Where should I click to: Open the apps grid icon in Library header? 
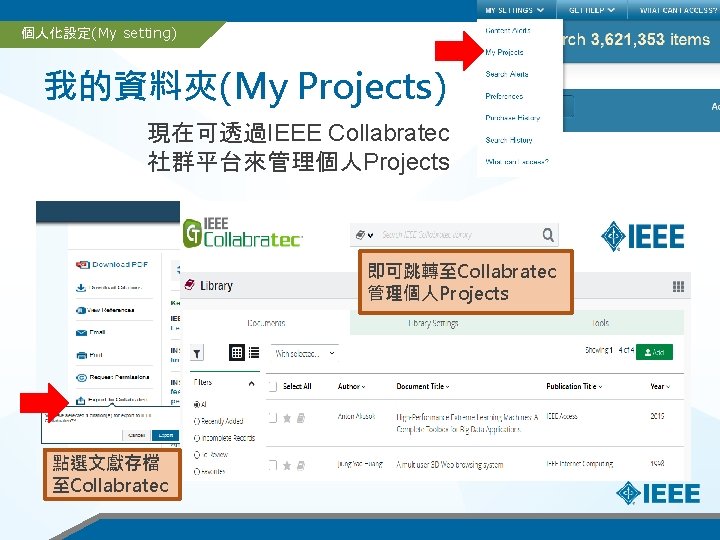coord(678,287)
